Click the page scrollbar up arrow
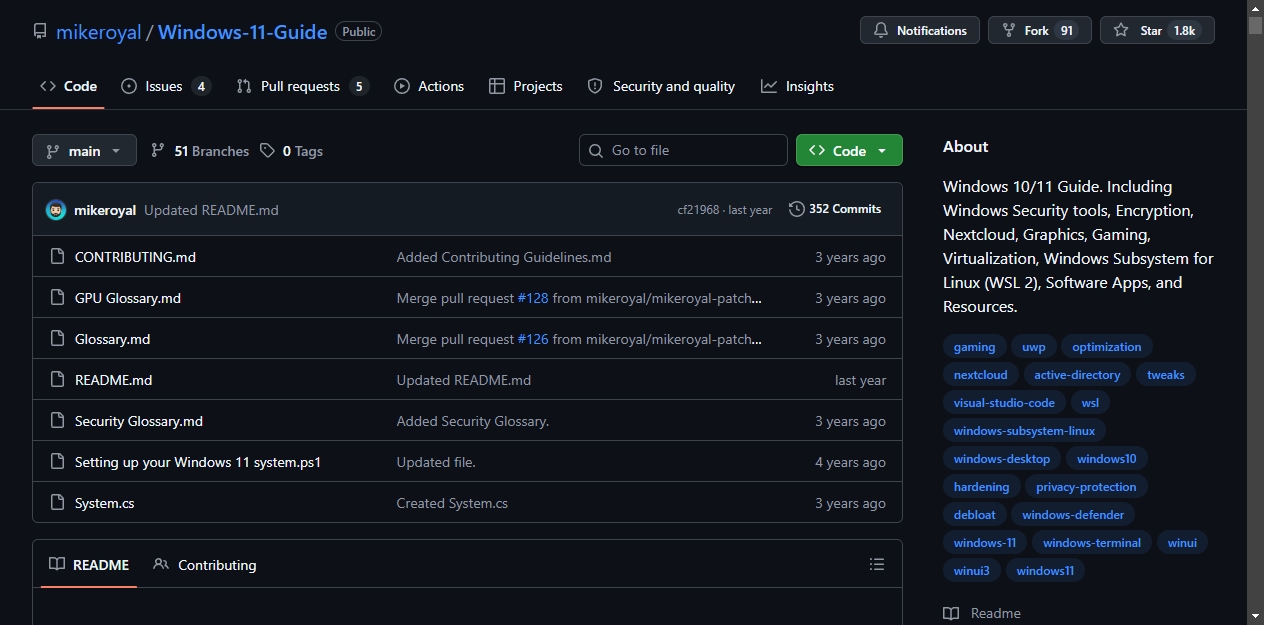 point(1256,8)
